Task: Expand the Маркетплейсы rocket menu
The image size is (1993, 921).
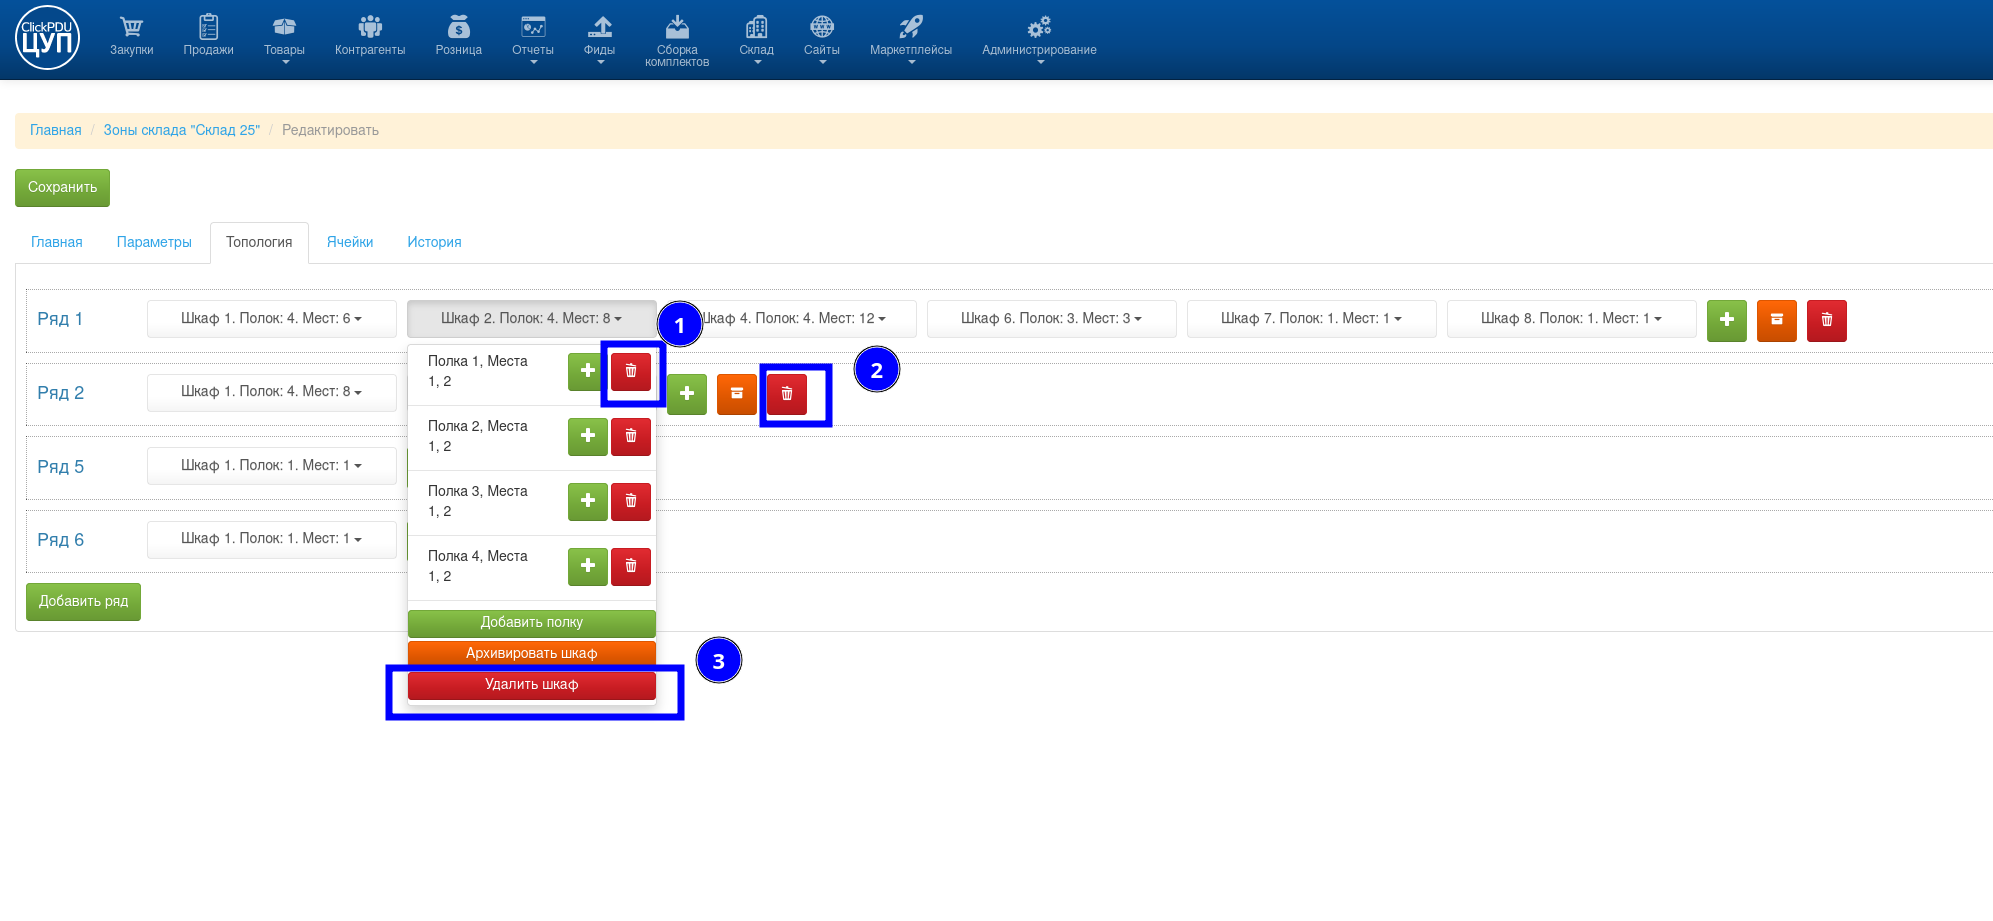Action: [911, 39]
